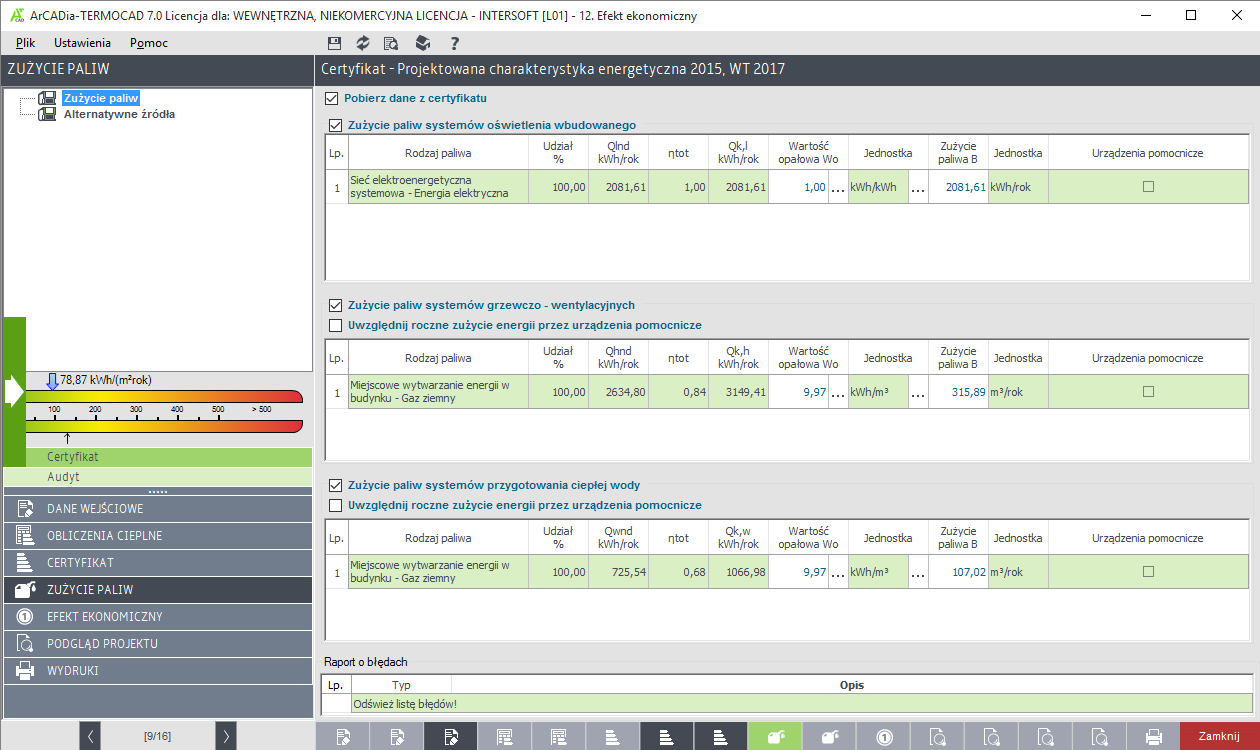Open unit picker next to kWh/kWh
Screen dimensions: 1260x750
[918, 187]
